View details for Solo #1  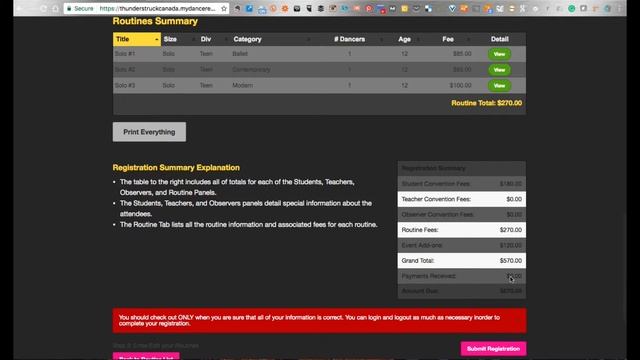(499, 54)
